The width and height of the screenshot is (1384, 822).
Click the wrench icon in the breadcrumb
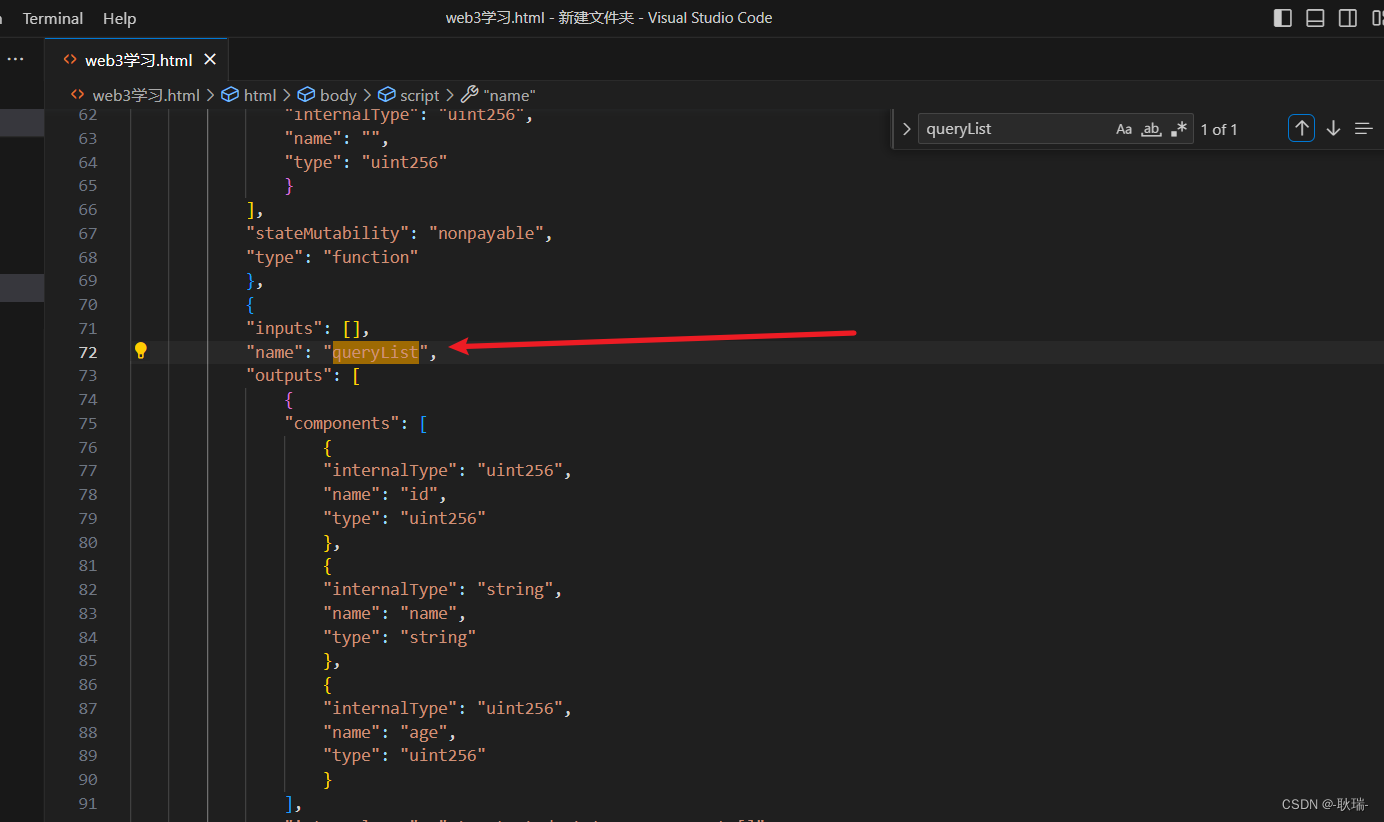(470, 95)
